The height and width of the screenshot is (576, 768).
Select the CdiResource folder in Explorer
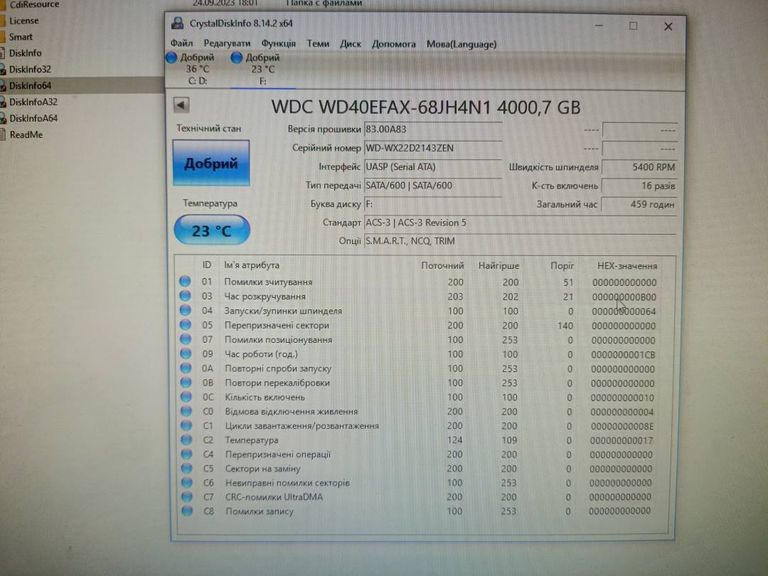pyautogui.click(x=34, y=4)
